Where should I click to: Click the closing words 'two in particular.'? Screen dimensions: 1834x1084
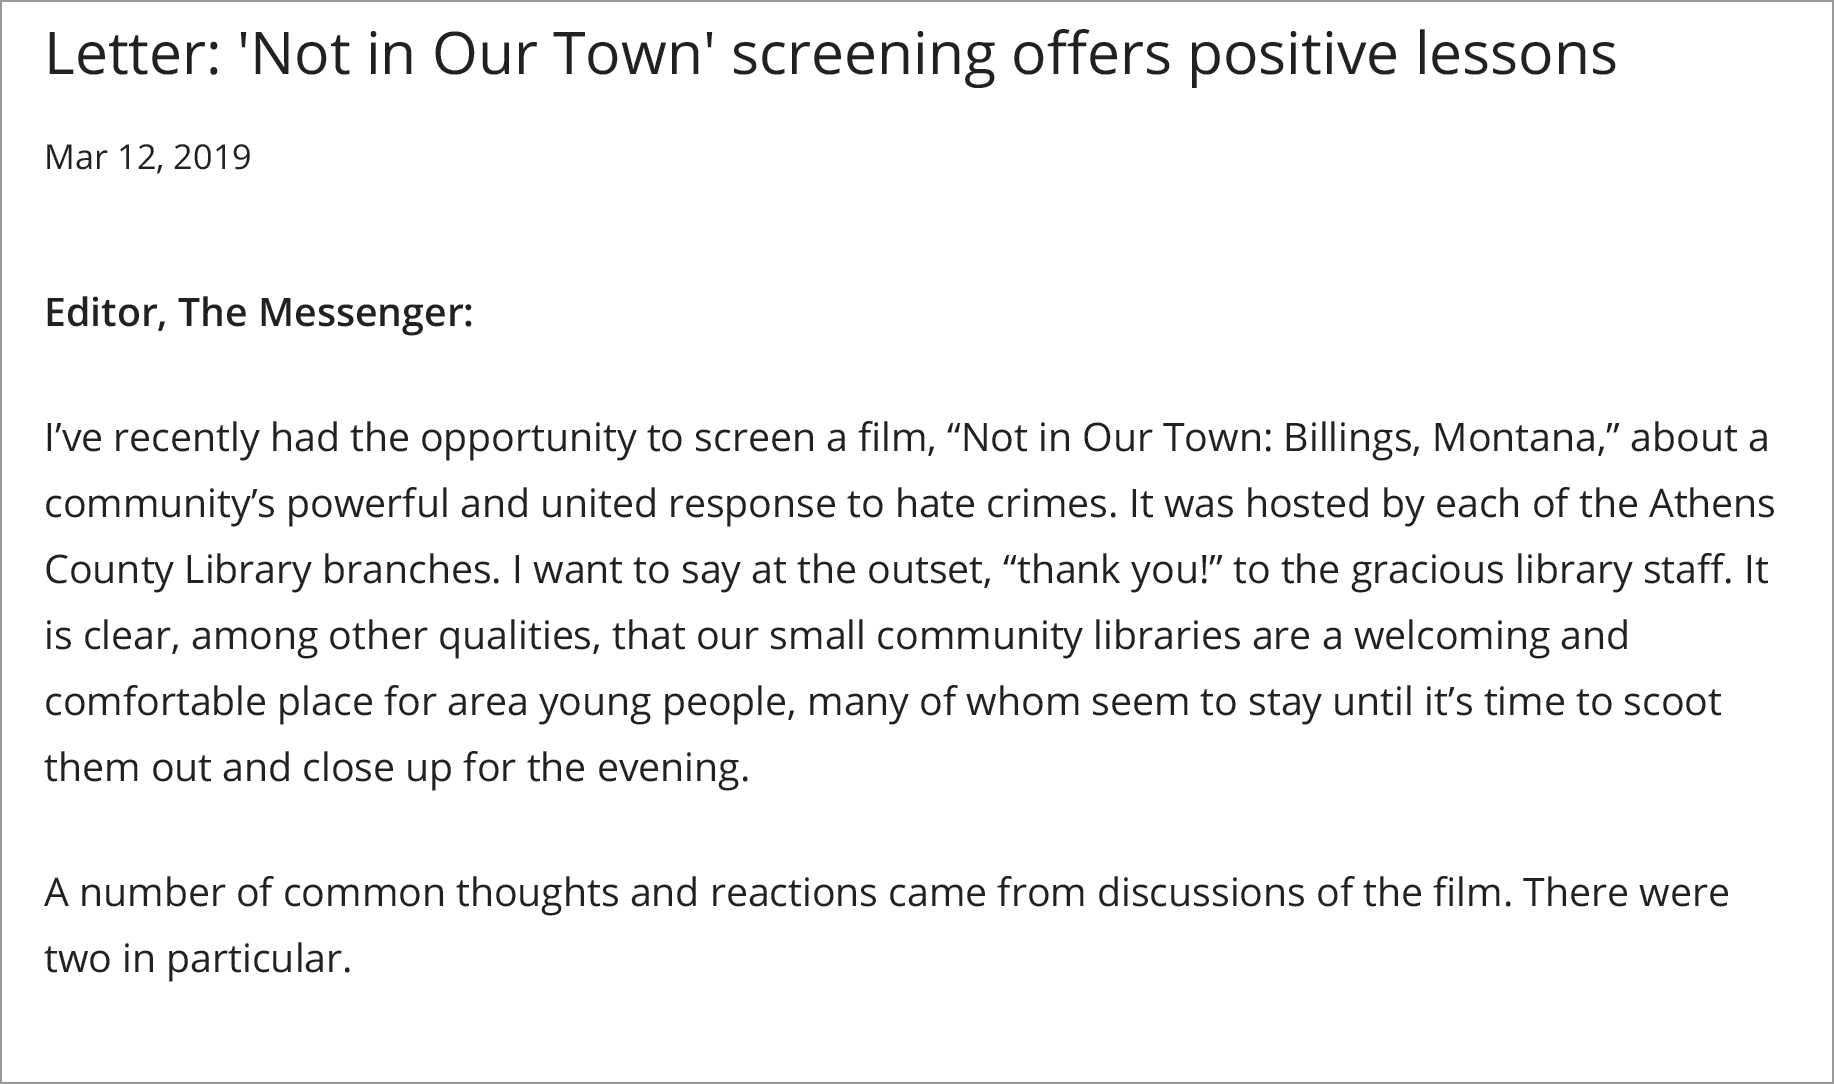(x=198, y=958)
